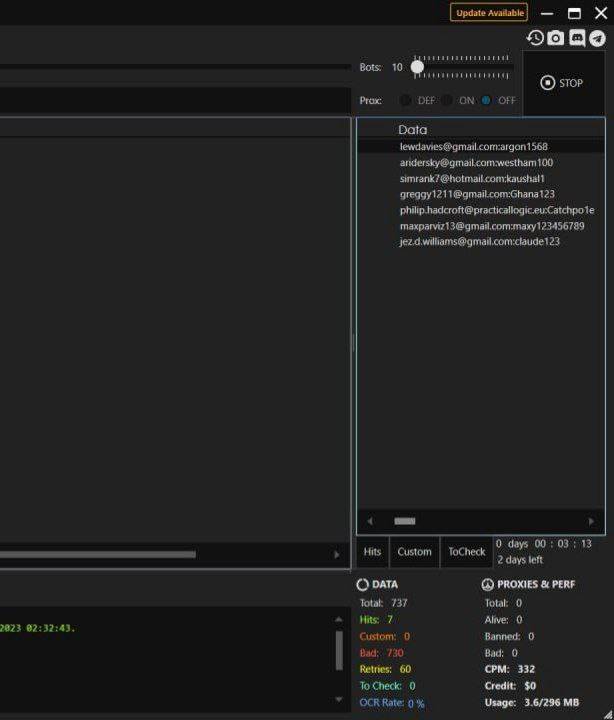This screenshot has height=720, width=614.
Task: Open the history clock icon
Action: [535, 38]
